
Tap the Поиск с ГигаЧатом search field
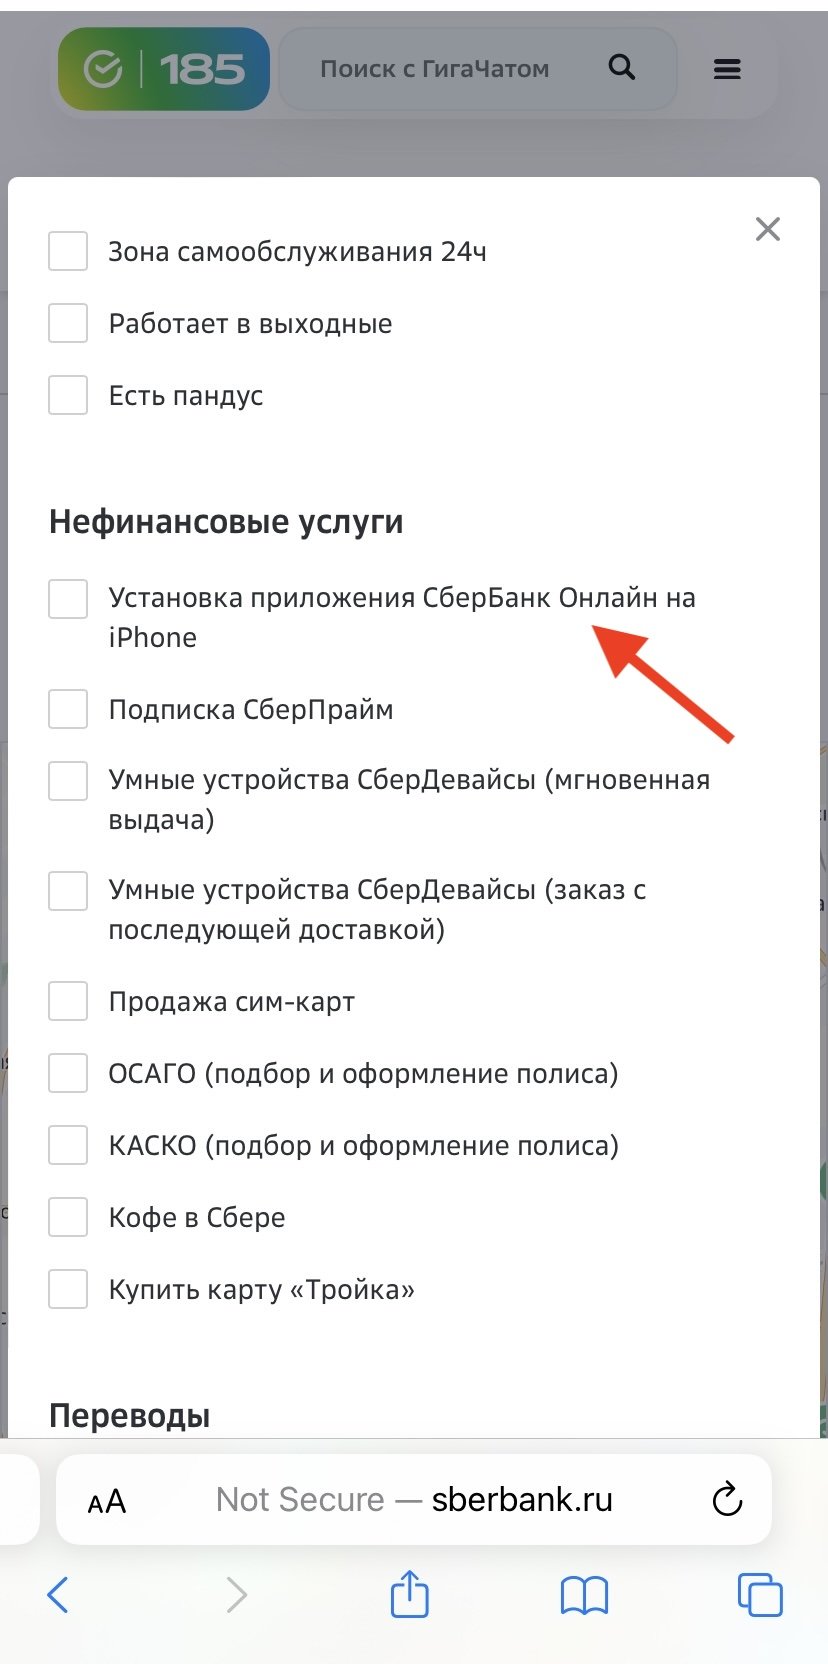point(478,69)
